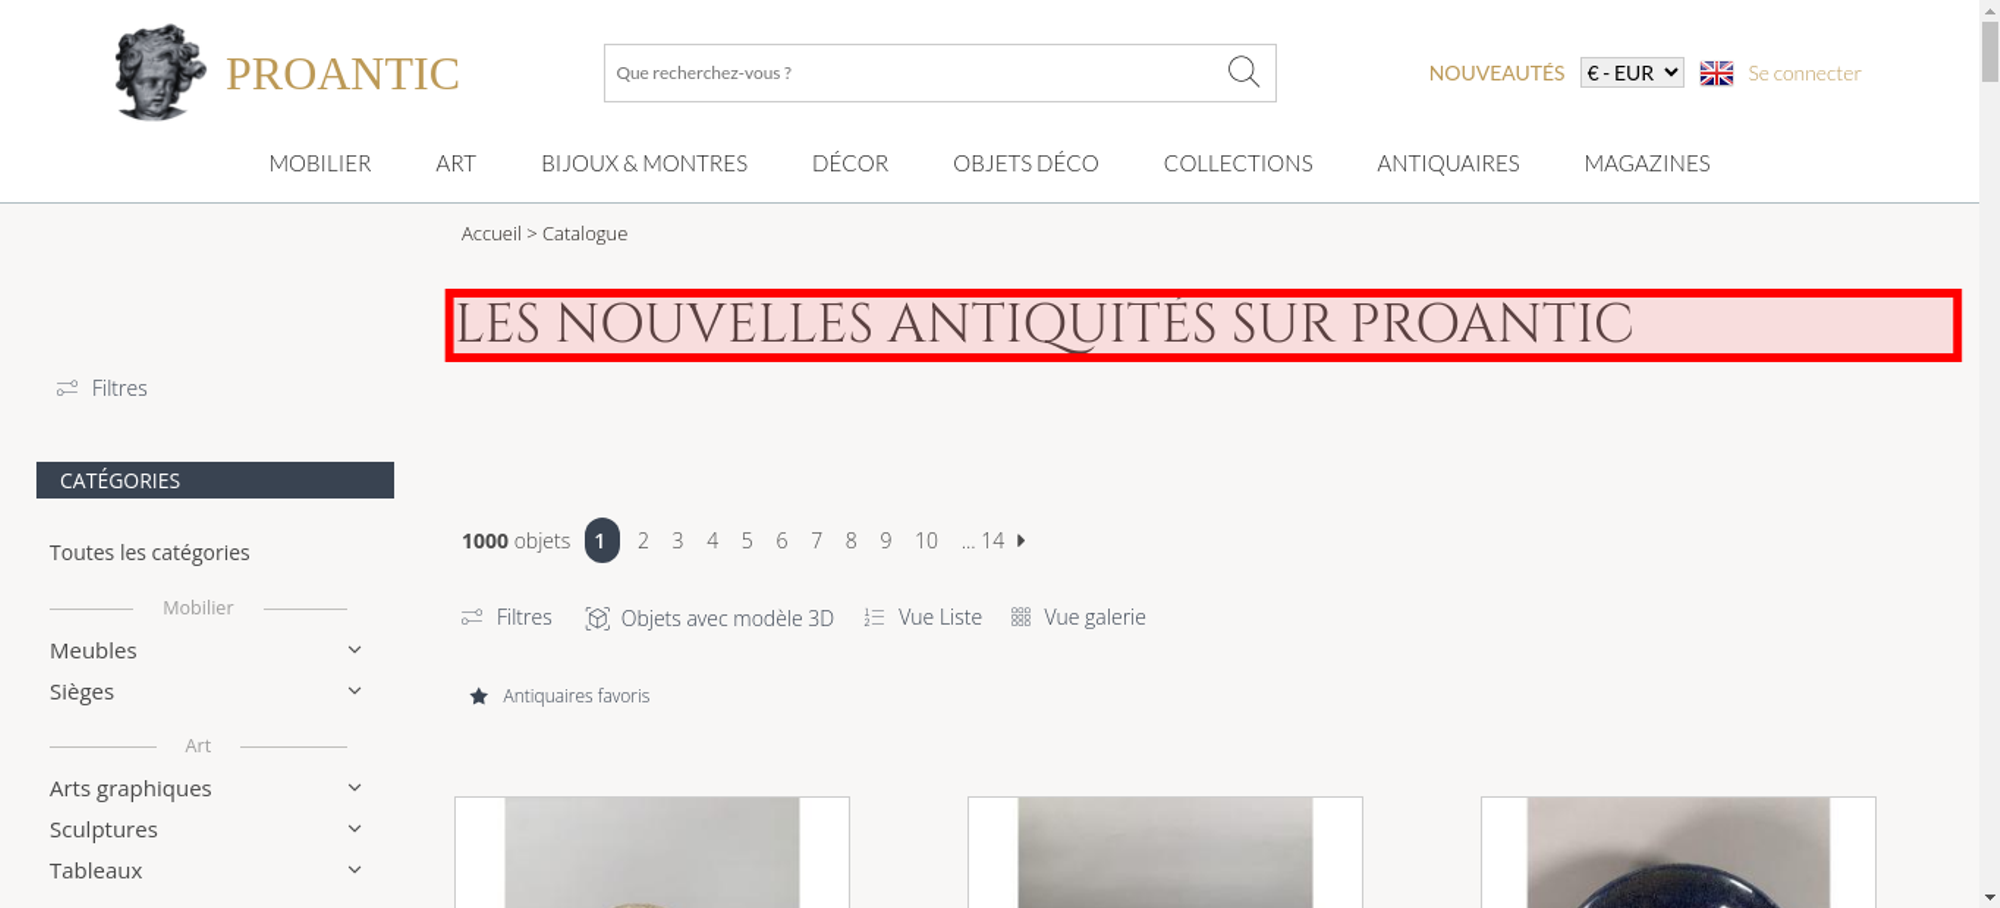
Task: Open Filtres via the sidebar sliders icon
Action: click(x=67, y=388)
